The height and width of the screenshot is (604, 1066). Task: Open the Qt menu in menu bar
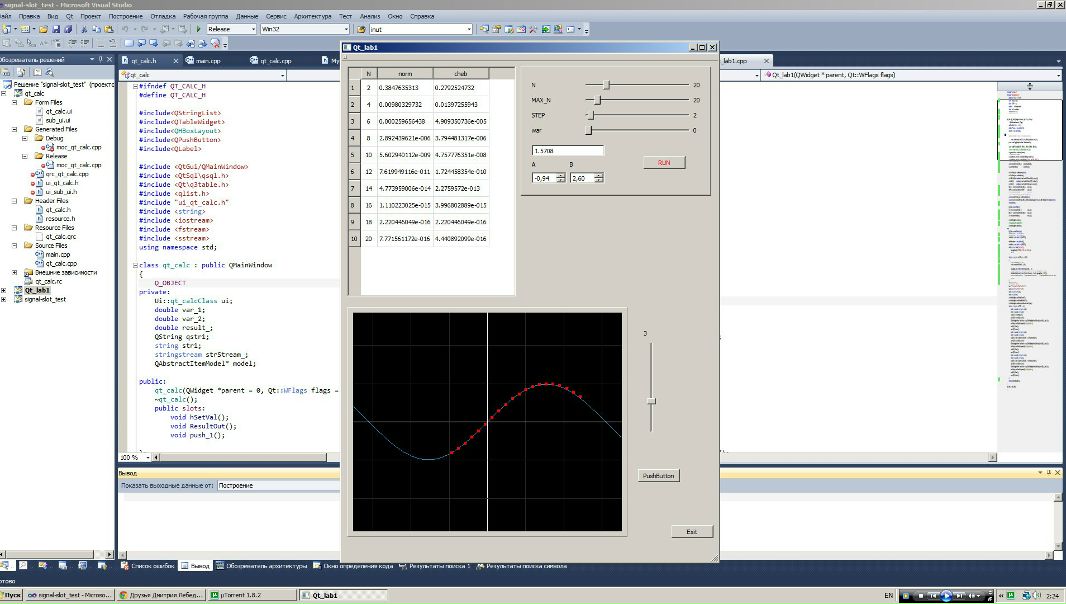click(68, 17)
